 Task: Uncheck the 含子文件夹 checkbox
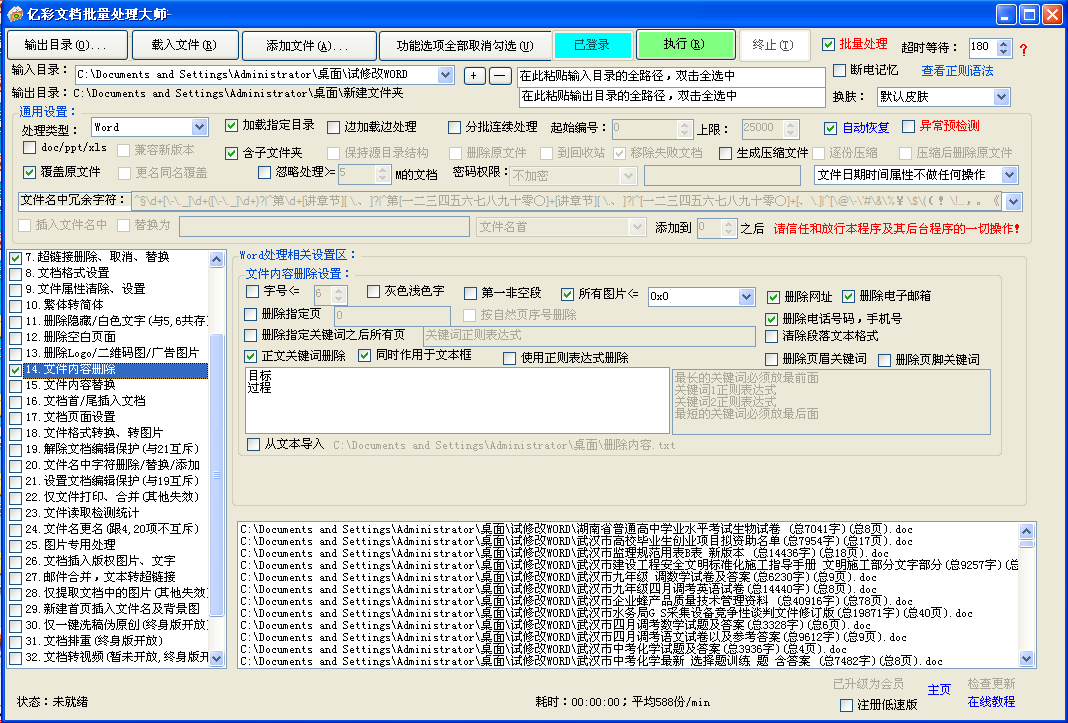232,153
